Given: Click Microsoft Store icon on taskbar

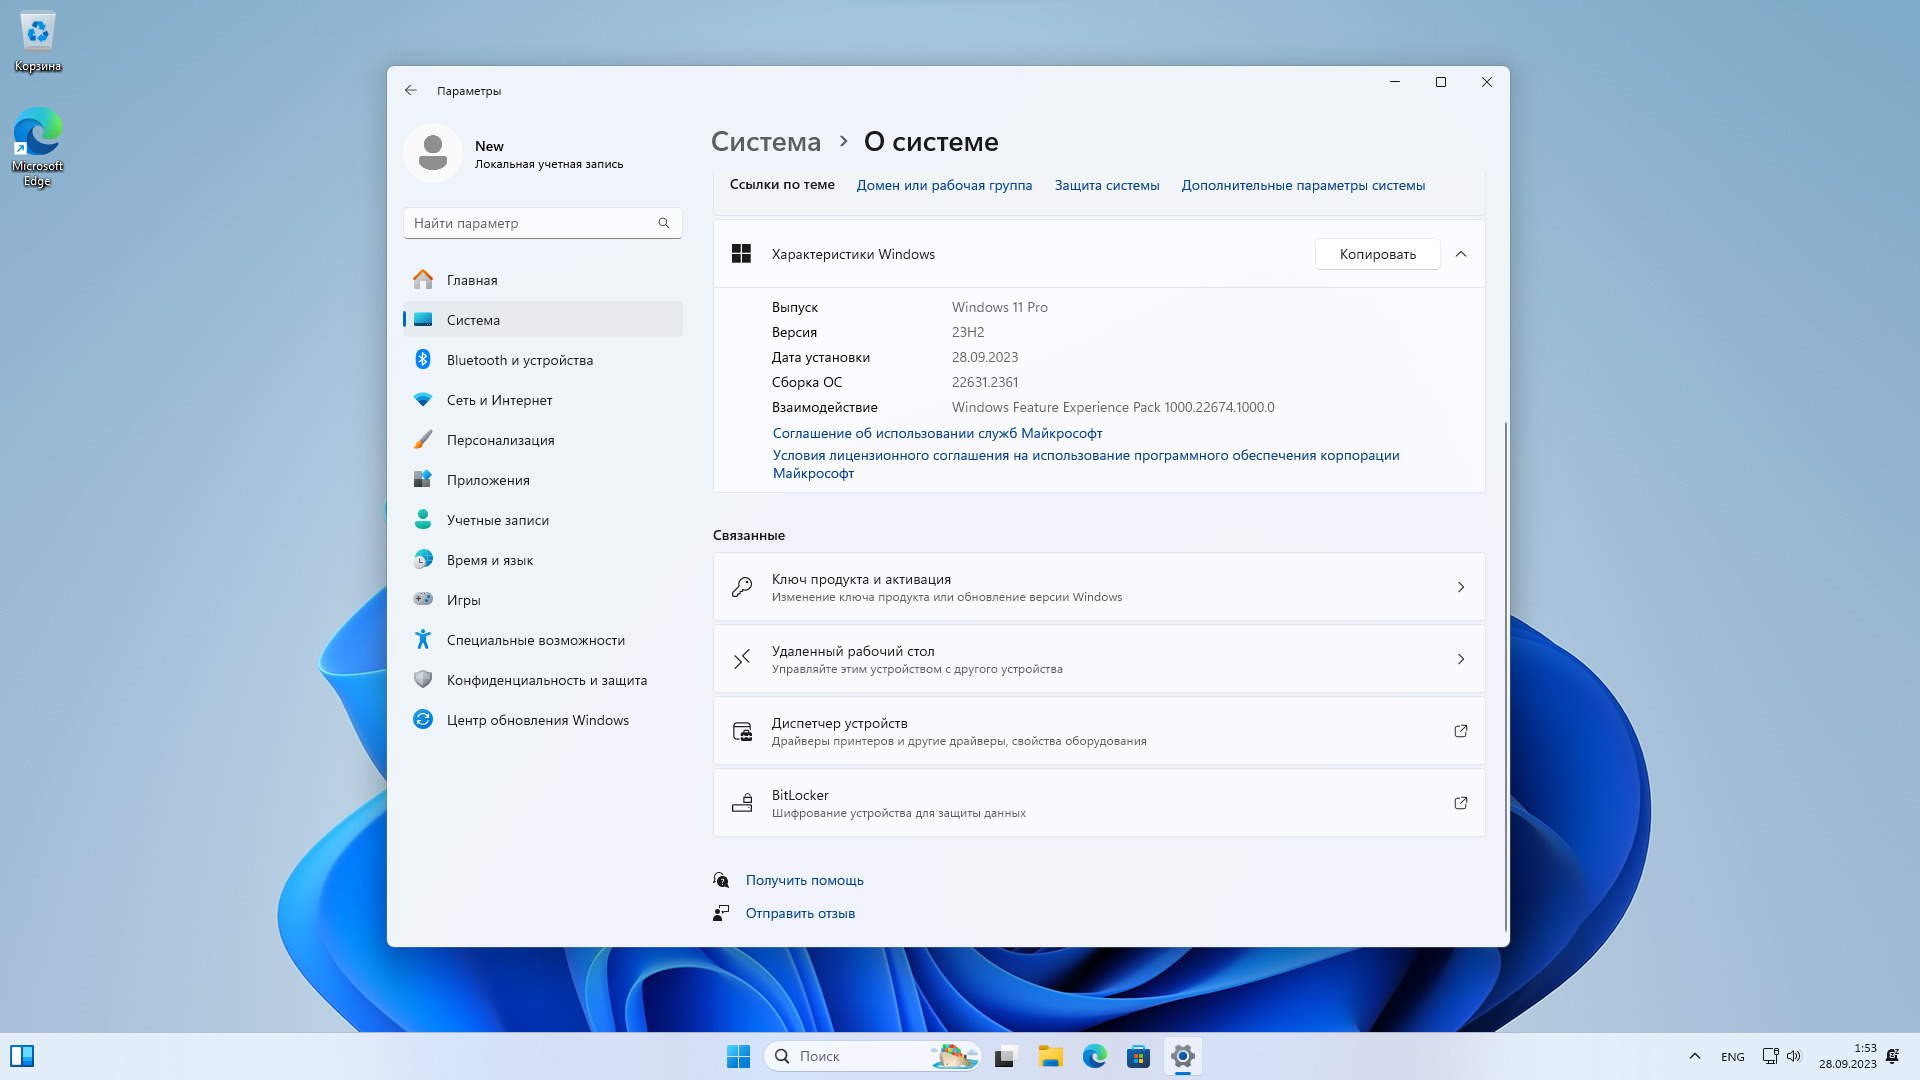Looking at the screenshot, I should [1138, 1056].
